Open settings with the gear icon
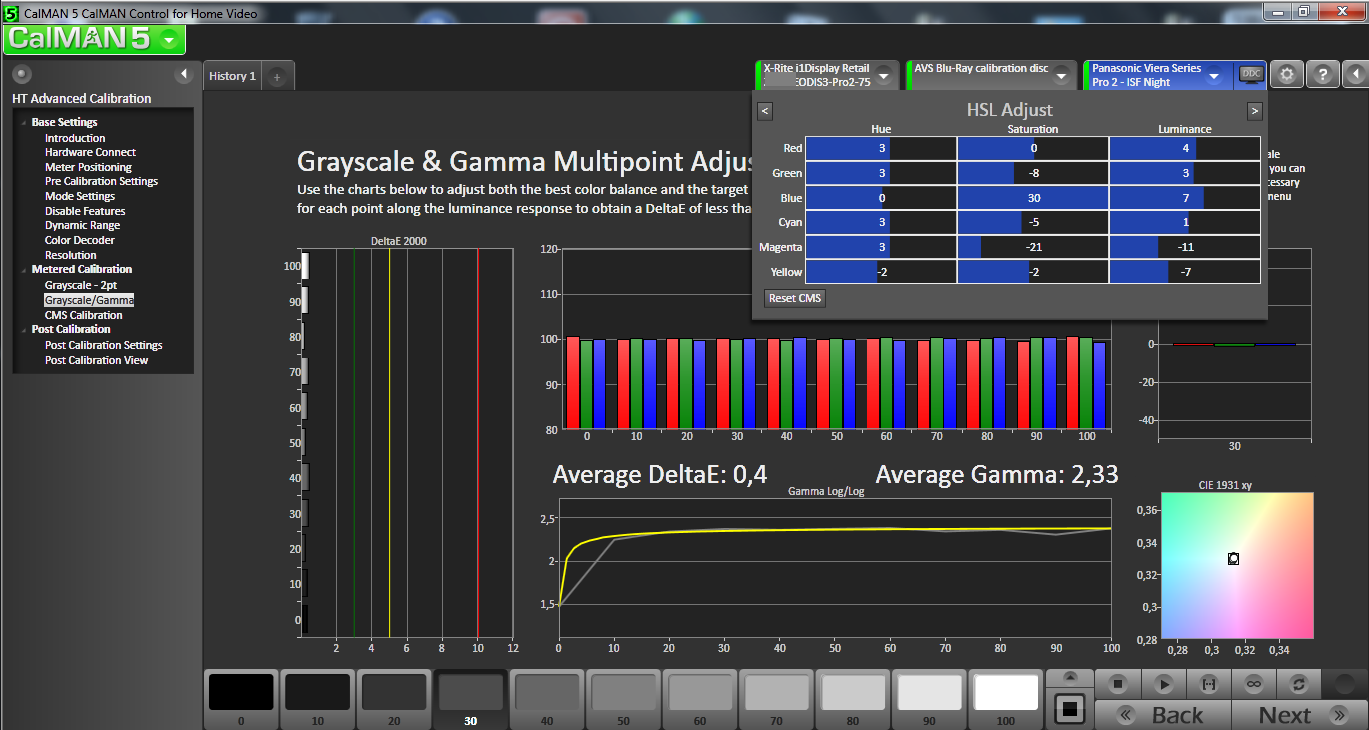This screenshot has width=1369, height=730. click(1287, 75)
